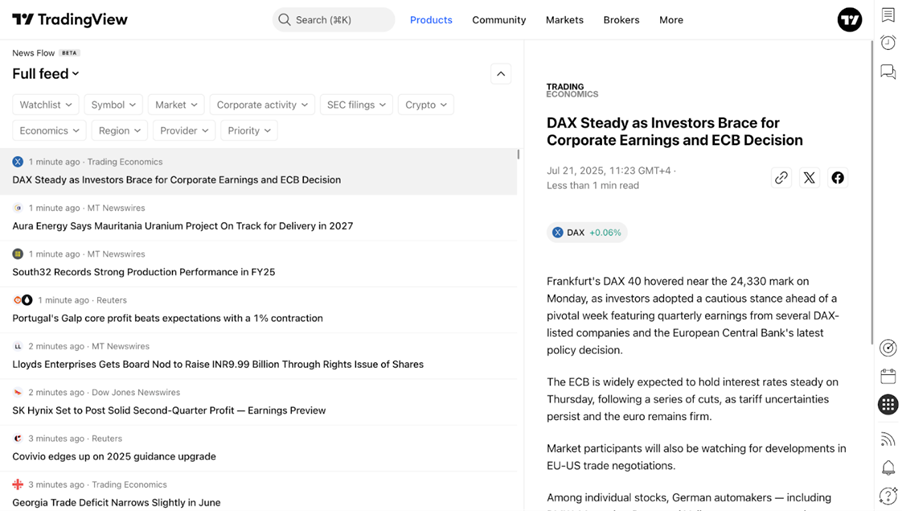Image resolution: width=902 pixels, height=511 pixels.
Task: Click the TradingView user avatar icon
Action: (x=850, y=20)
